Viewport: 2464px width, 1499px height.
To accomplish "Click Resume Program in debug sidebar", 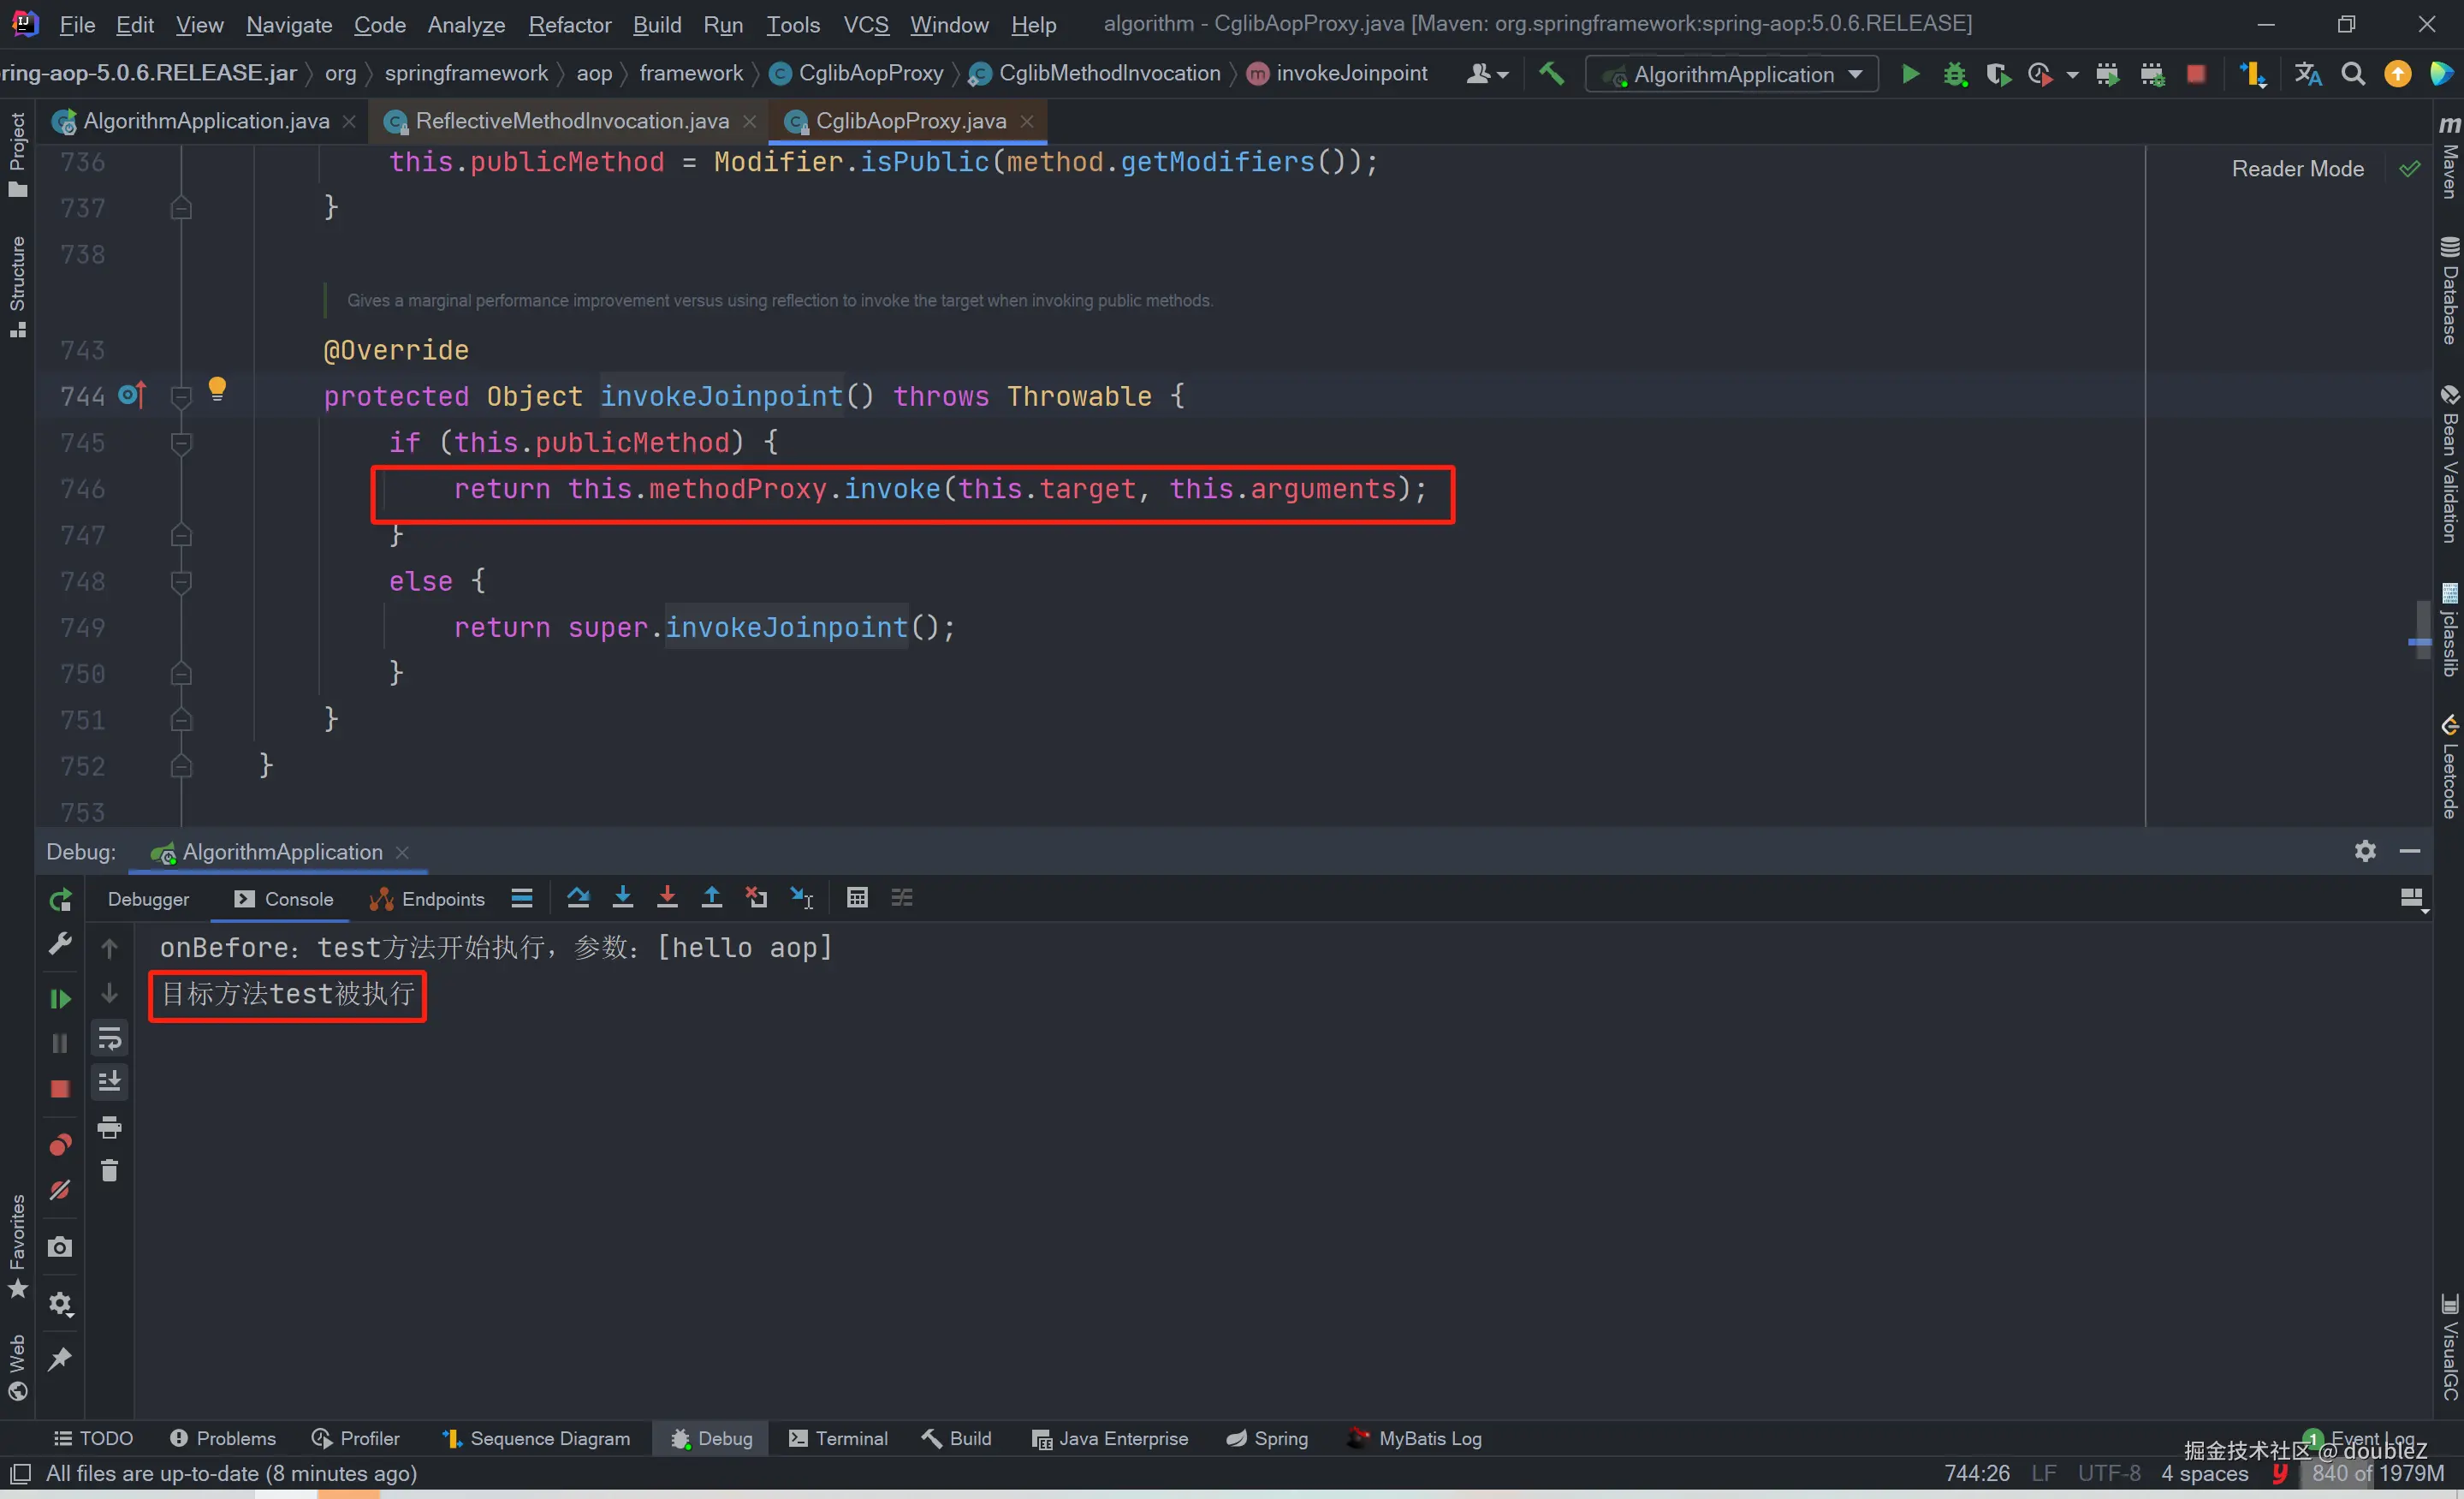I will [x=60, y=998].
